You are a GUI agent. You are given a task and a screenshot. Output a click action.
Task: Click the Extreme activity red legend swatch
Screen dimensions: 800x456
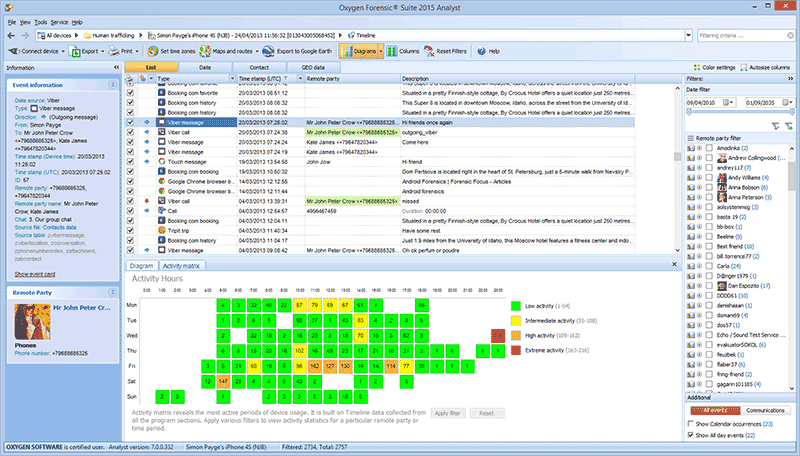tap(516, 350)
